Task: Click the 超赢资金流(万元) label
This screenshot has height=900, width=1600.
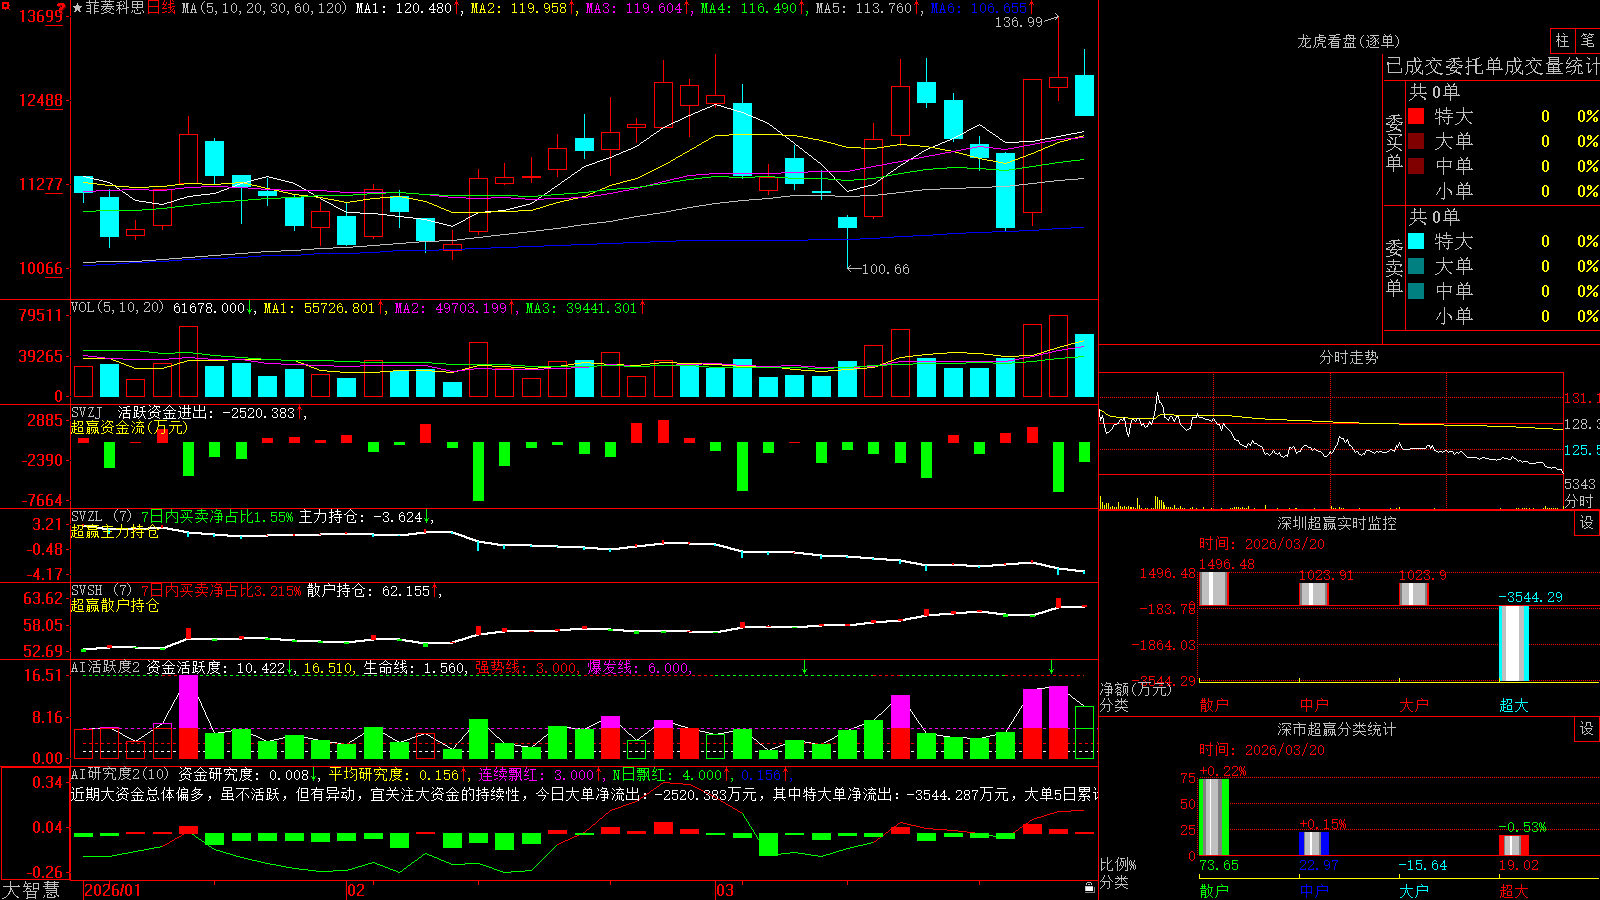Action: [x=129, y=427]
